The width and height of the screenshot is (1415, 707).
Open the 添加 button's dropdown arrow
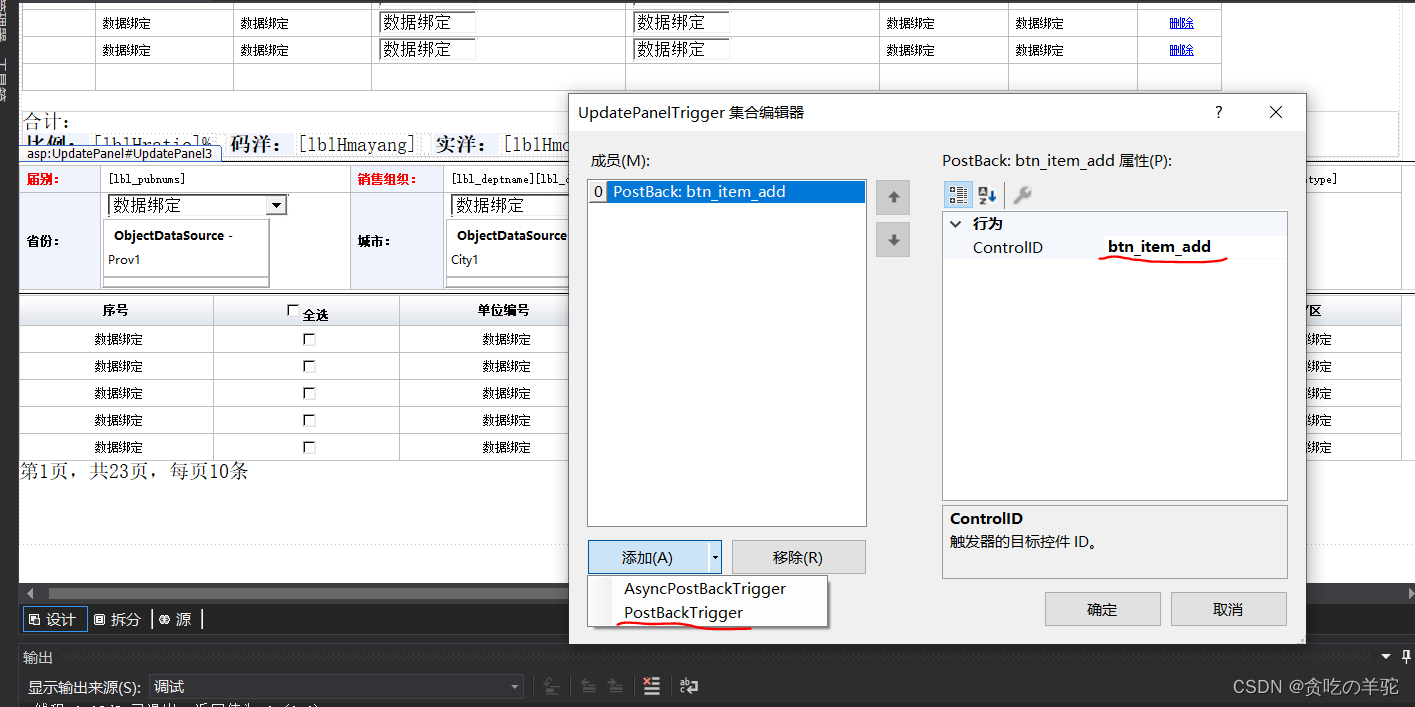tap(716, 557)
